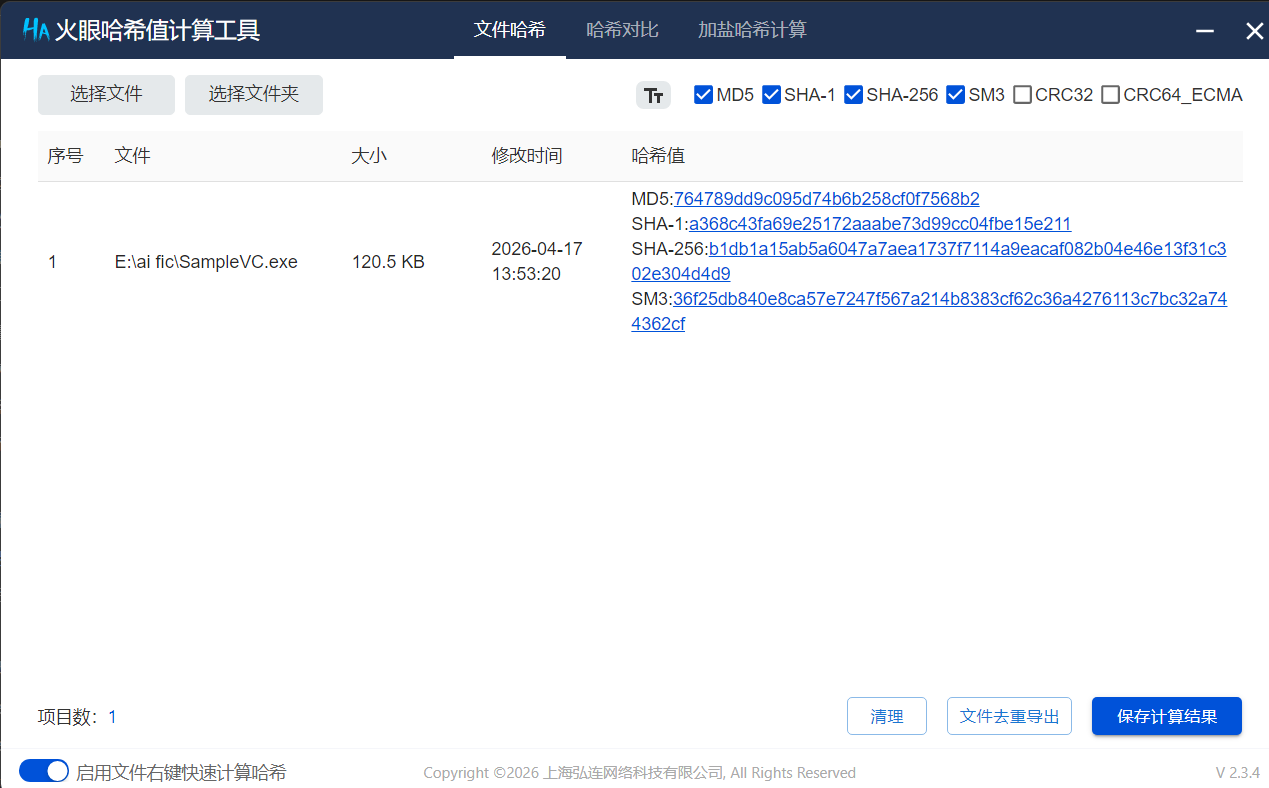Copy the SHA-256 hash value link
This screenshot has height=788, width=1269.
click(x=929, y=261)
